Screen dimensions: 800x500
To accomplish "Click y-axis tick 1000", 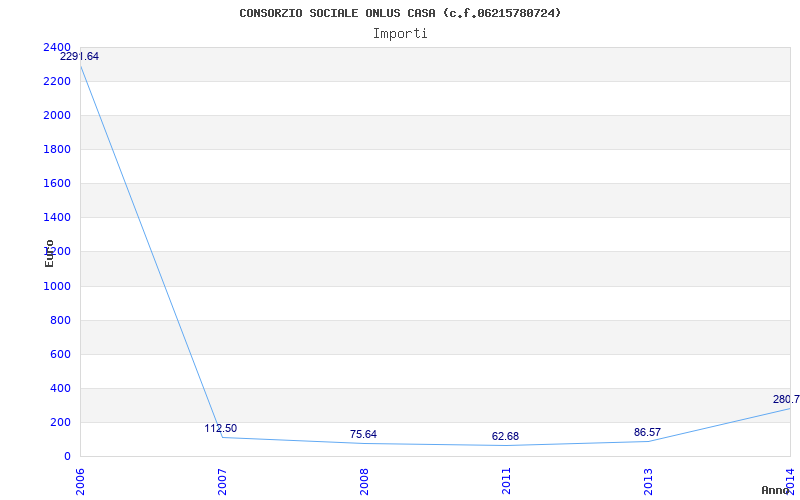I will coord(57,287).
